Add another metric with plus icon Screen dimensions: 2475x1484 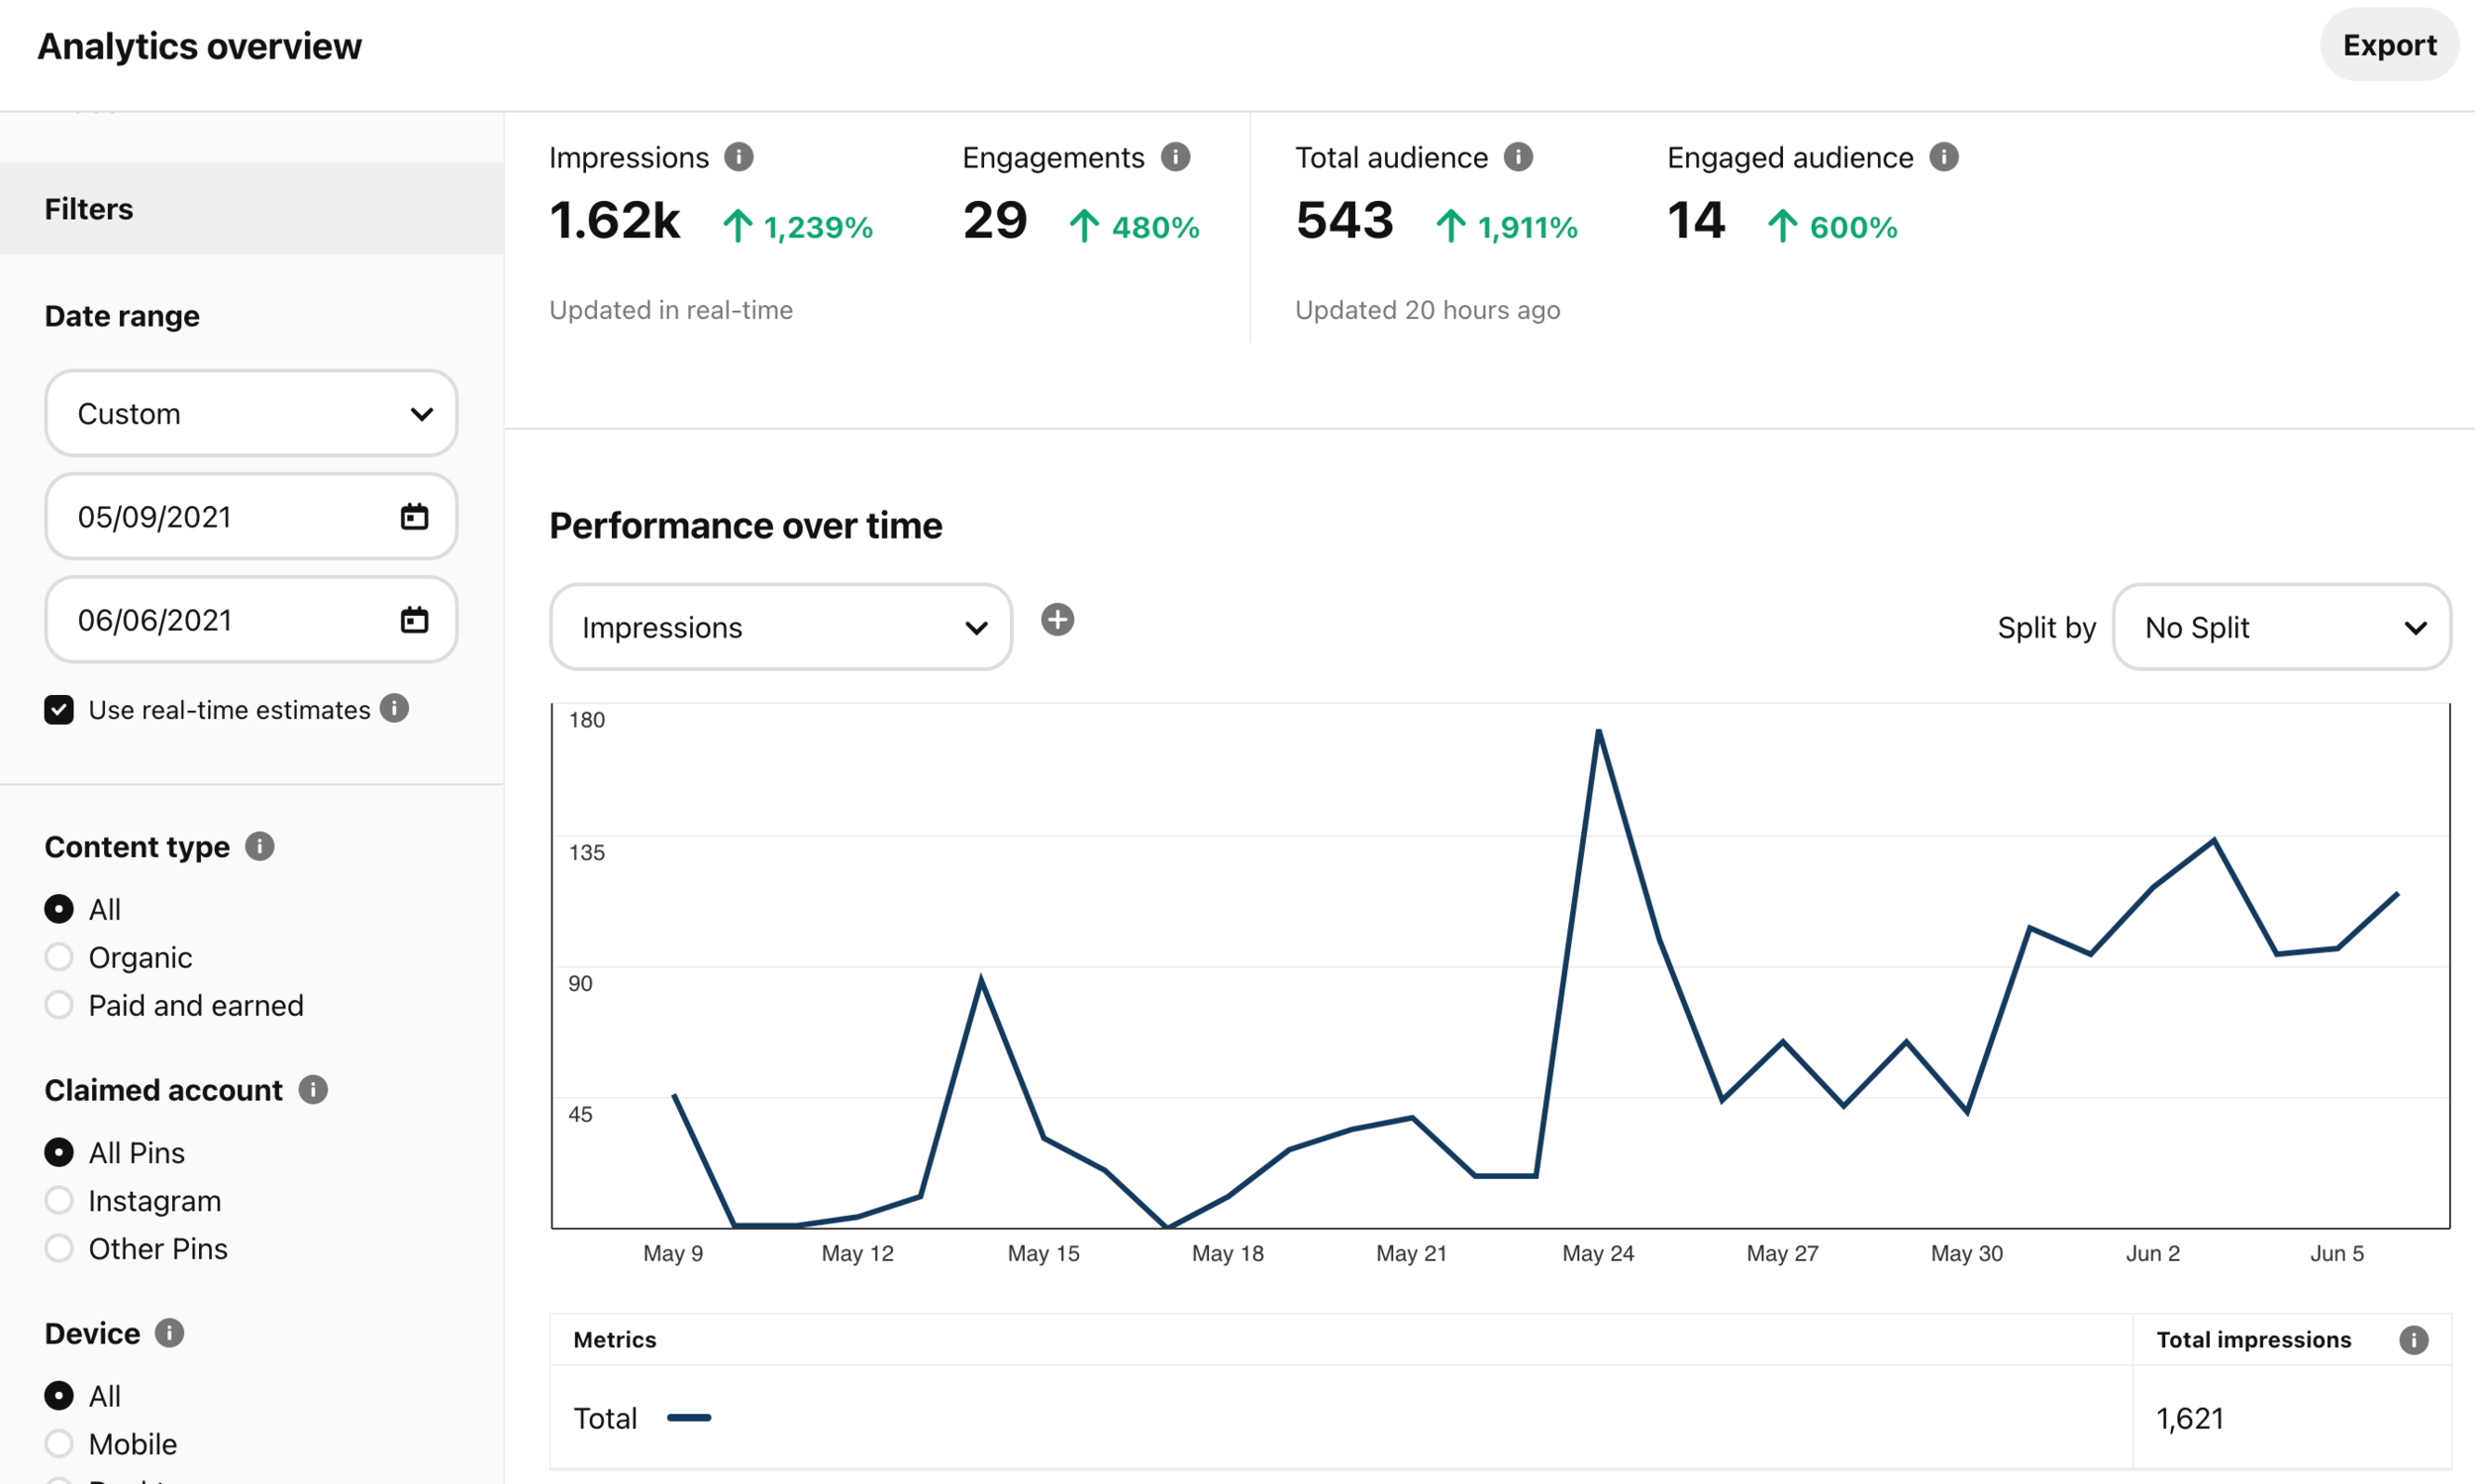(1057, 620)
